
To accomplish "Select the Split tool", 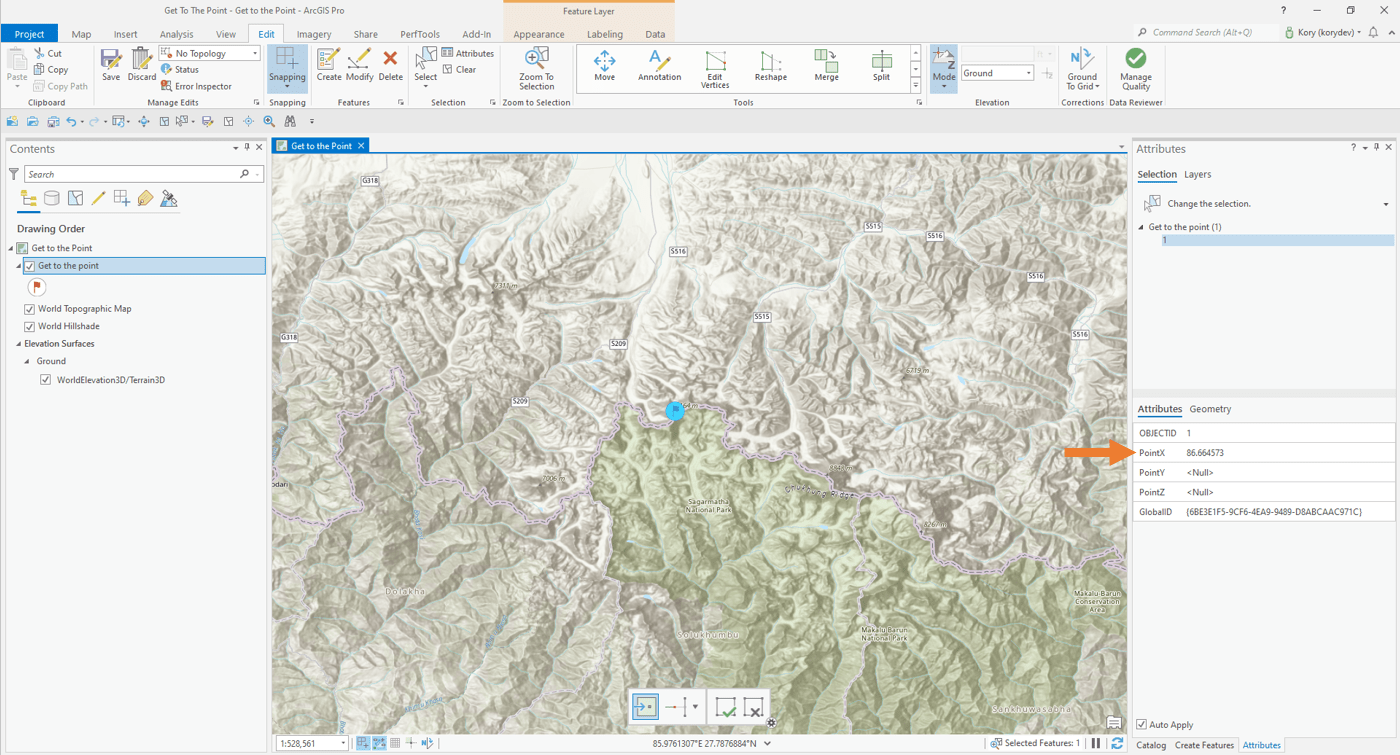I will [x=881, y=65].
